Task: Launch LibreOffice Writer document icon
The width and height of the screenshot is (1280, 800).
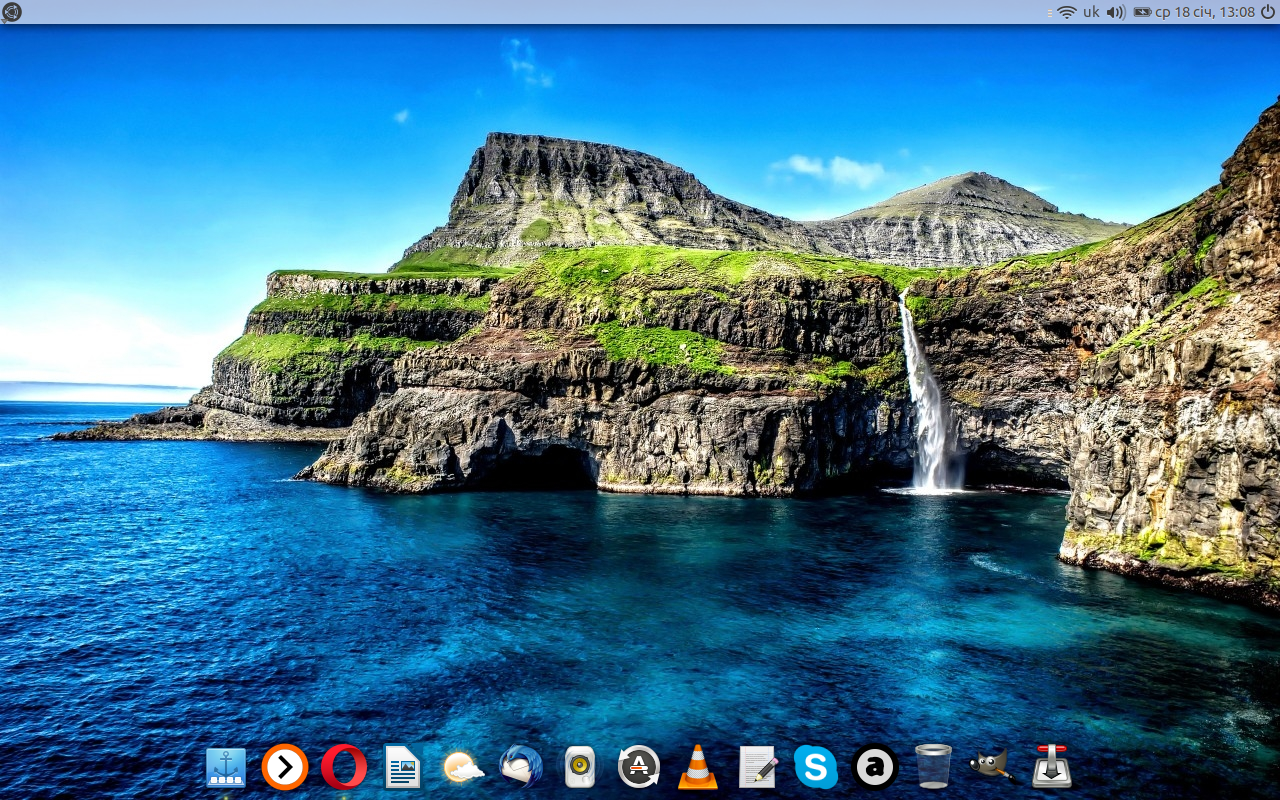Action: click(x=403, y=767)
